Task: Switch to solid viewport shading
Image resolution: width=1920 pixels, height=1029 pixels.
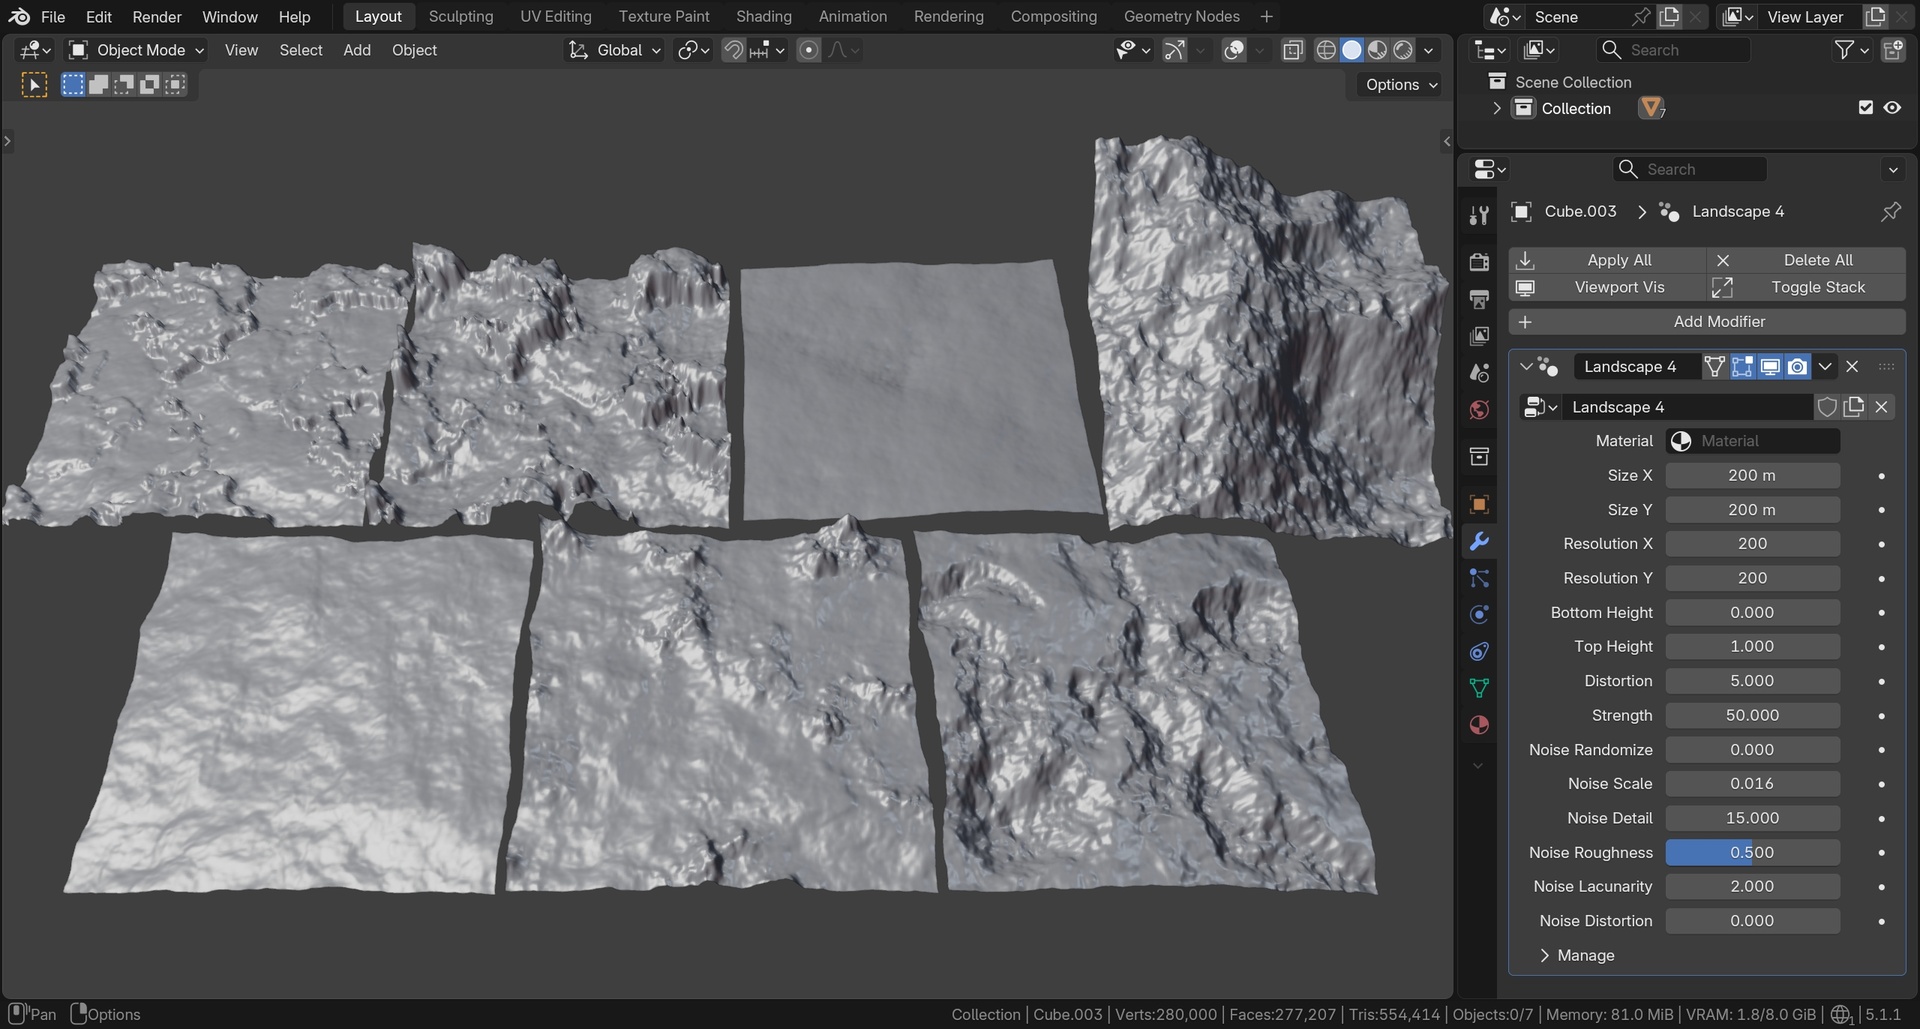Action: click(1352, 50)
